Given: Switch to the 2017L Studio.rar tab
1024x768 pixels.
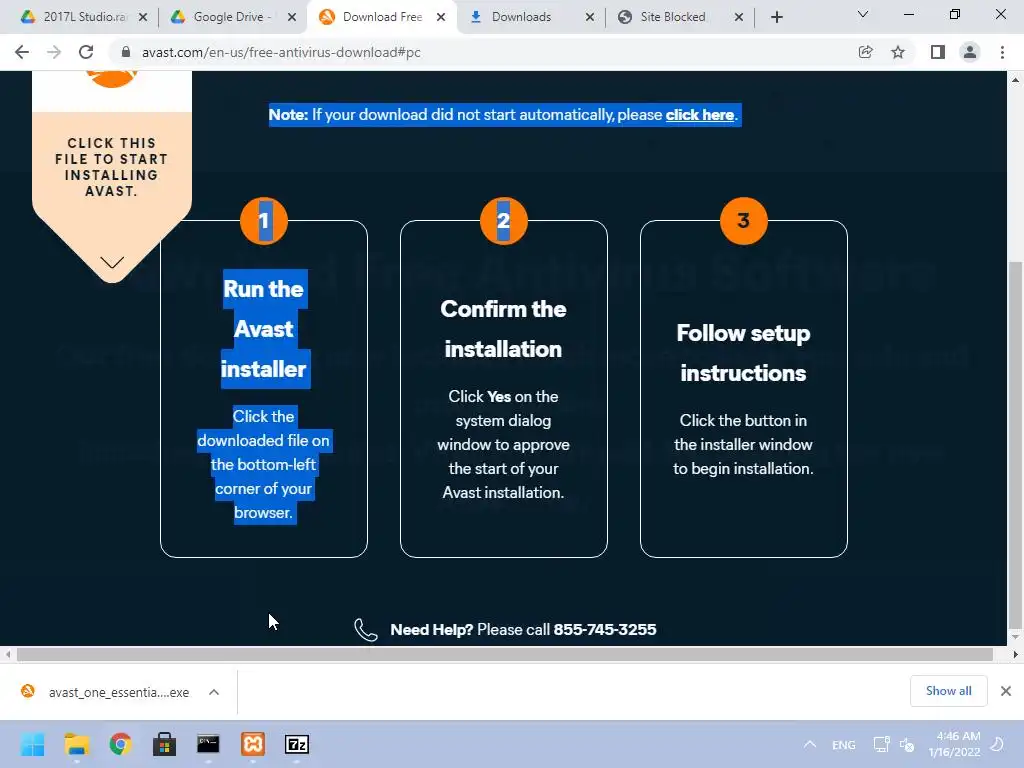Looking at the screenshot, I should coord(85,17).
